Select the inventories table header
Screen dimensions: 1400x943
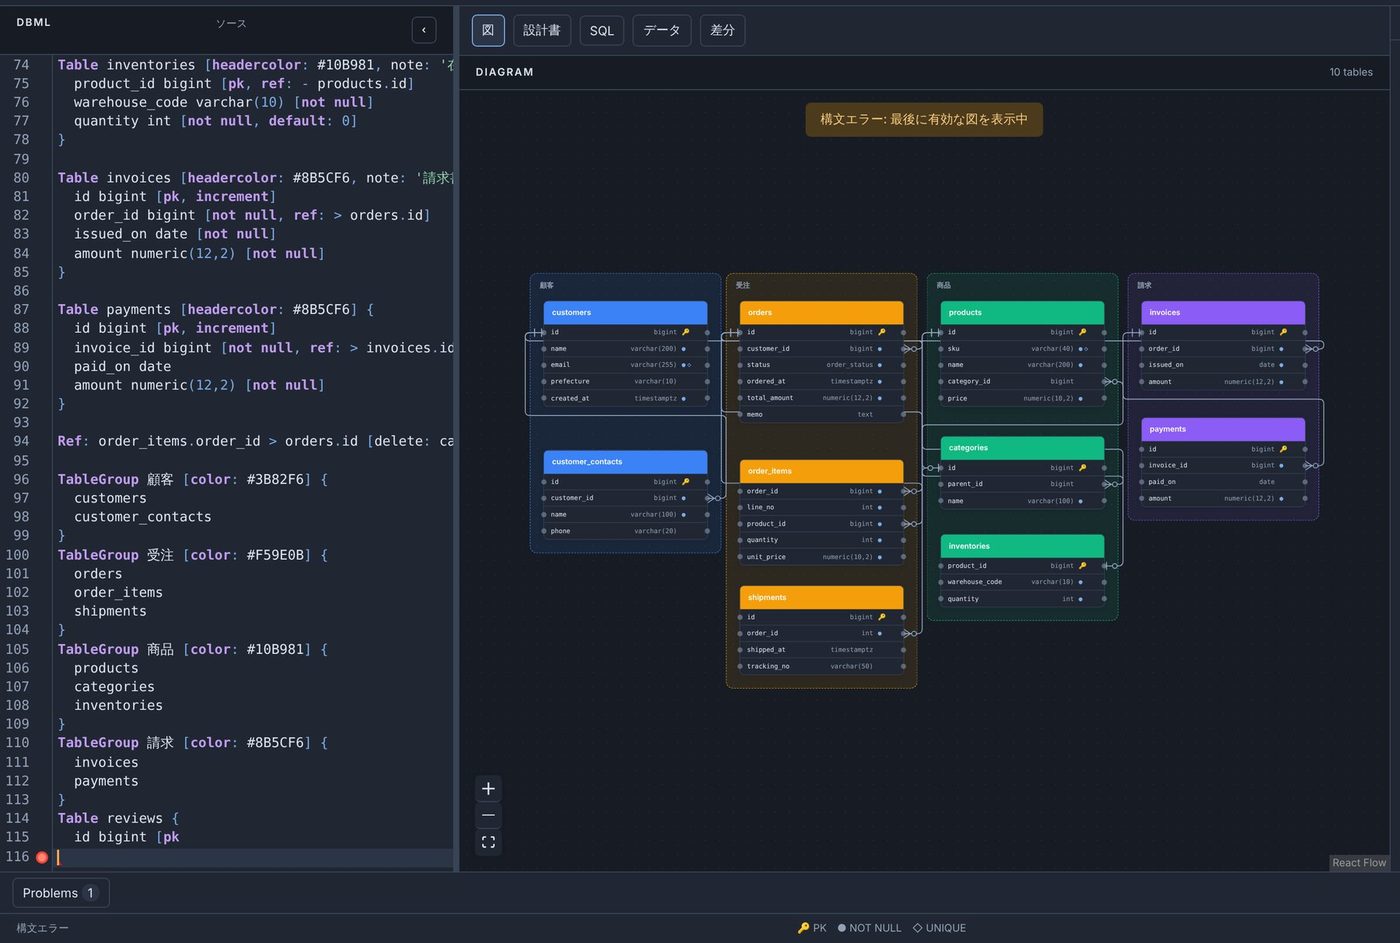1022,546
